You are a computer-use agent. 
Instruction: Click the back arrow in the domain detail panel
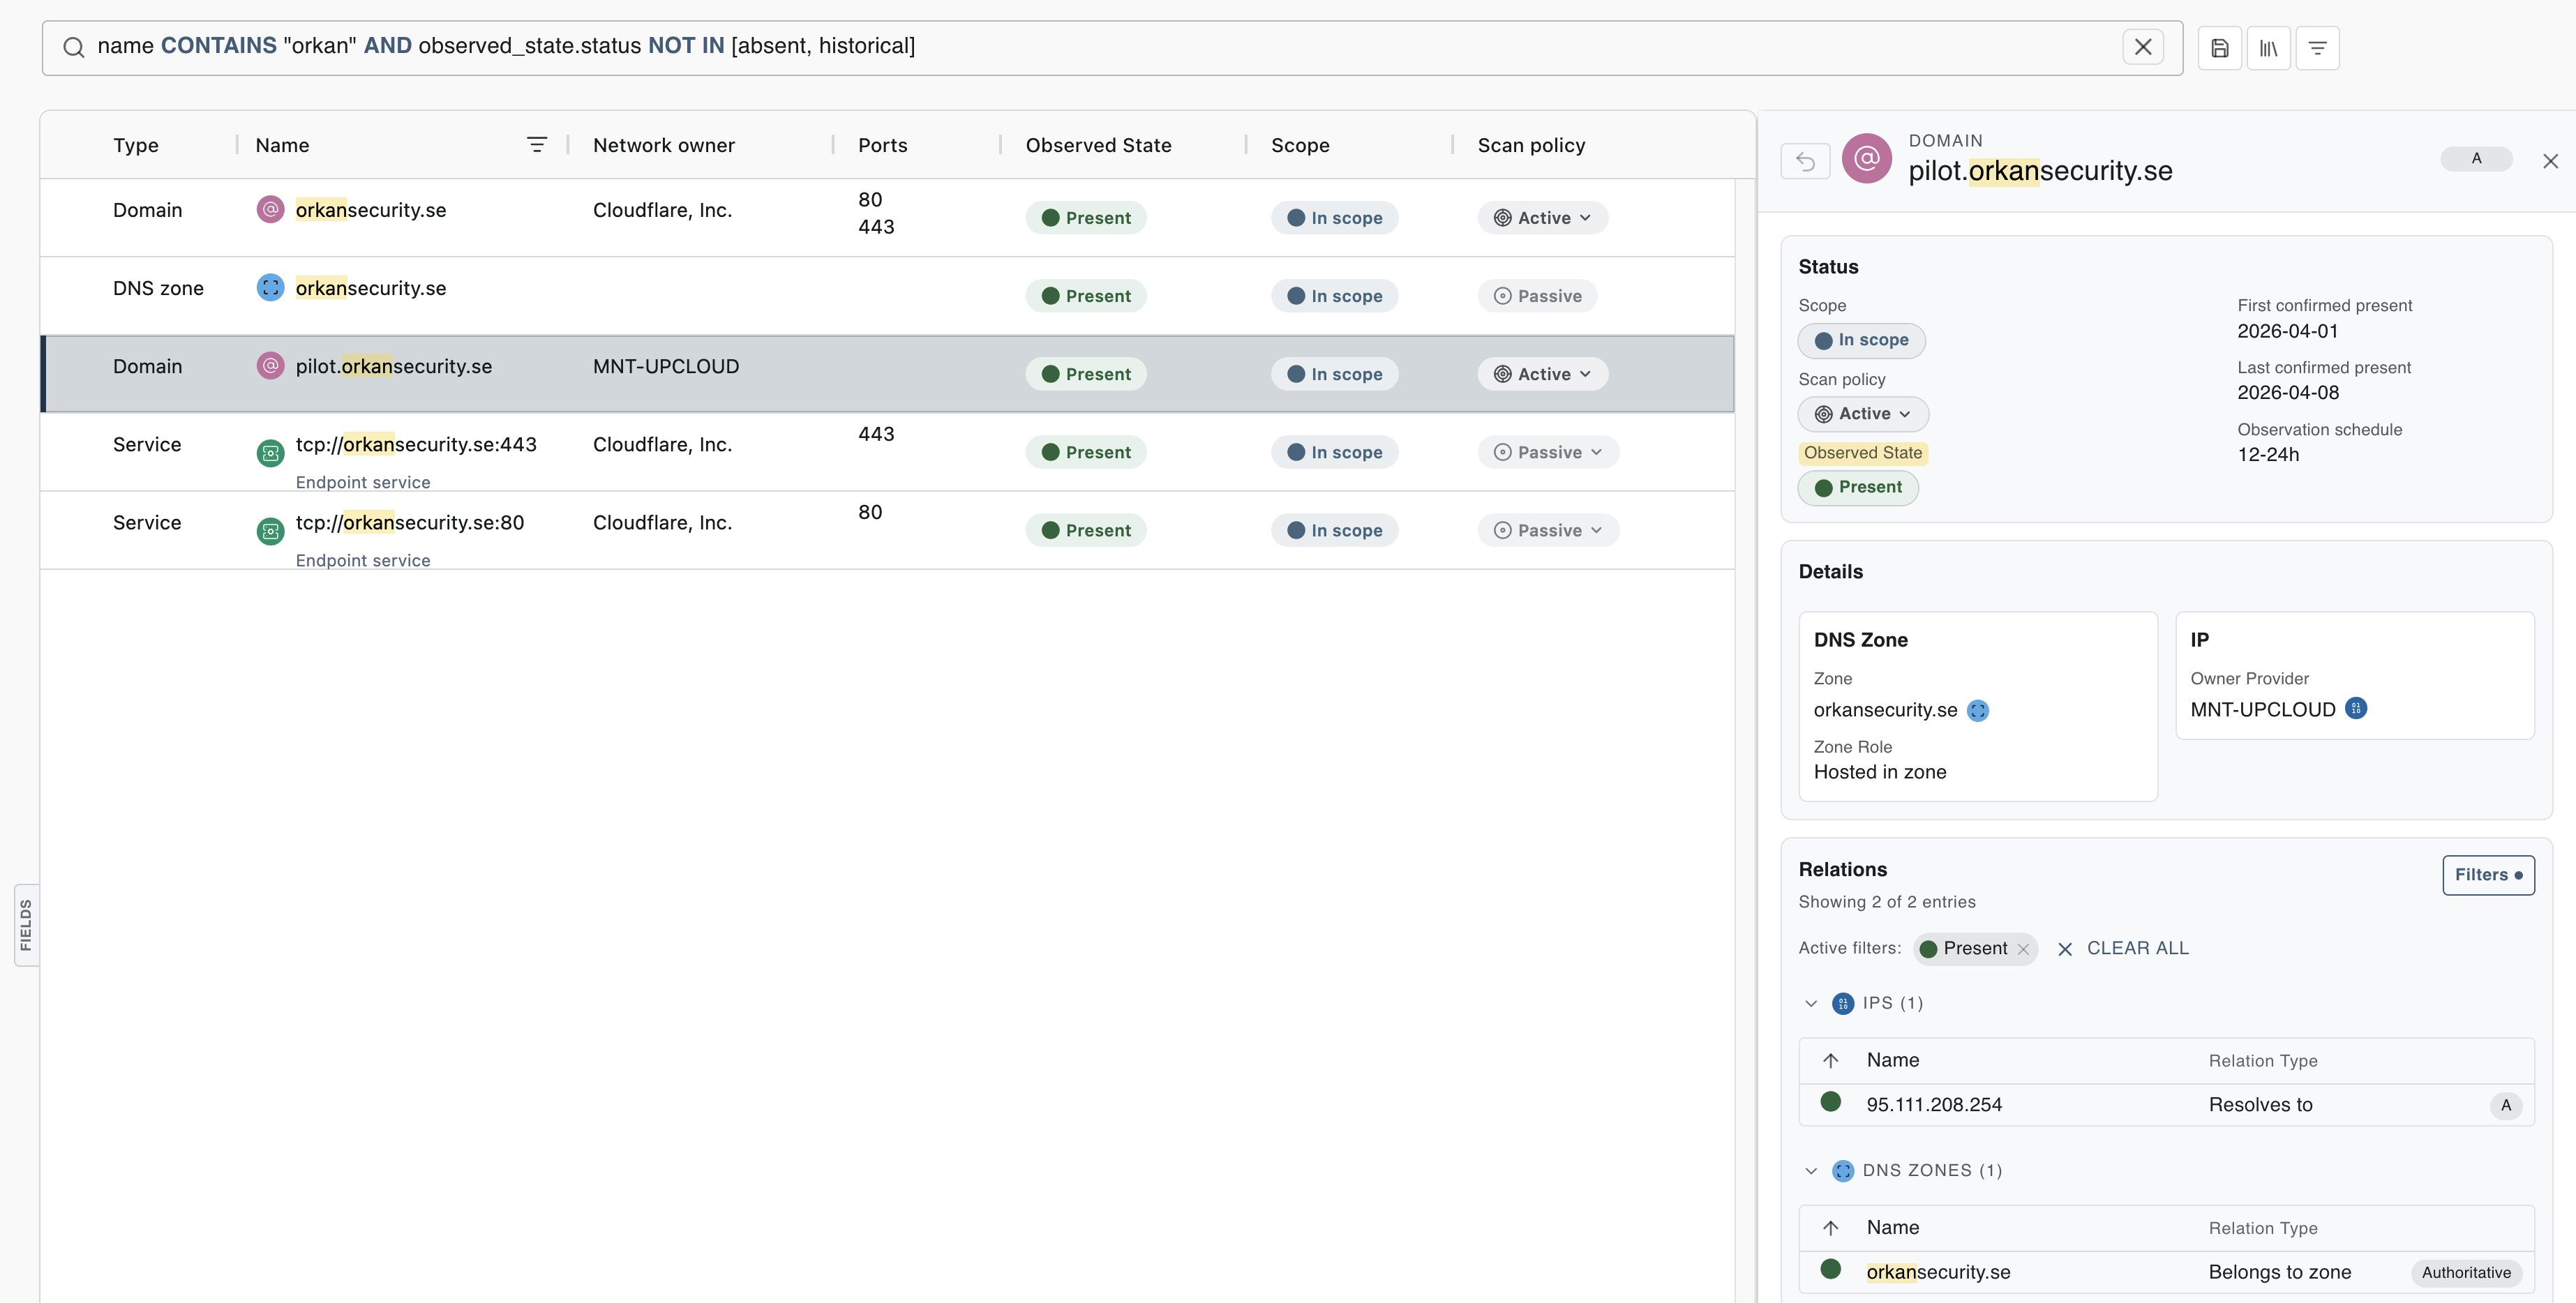coord(1805,160)
